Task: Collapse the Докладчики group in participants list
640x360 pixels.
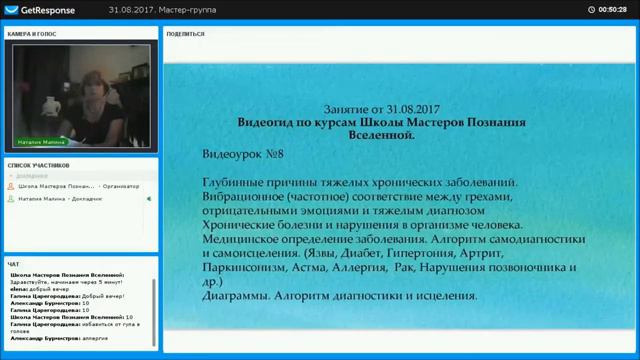Action: coord(11,176)
